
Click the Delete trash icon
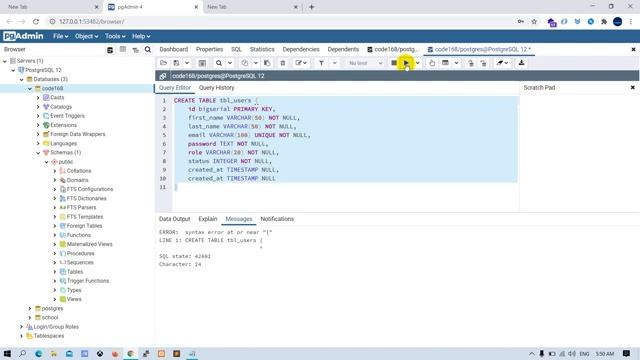(282, 63)
